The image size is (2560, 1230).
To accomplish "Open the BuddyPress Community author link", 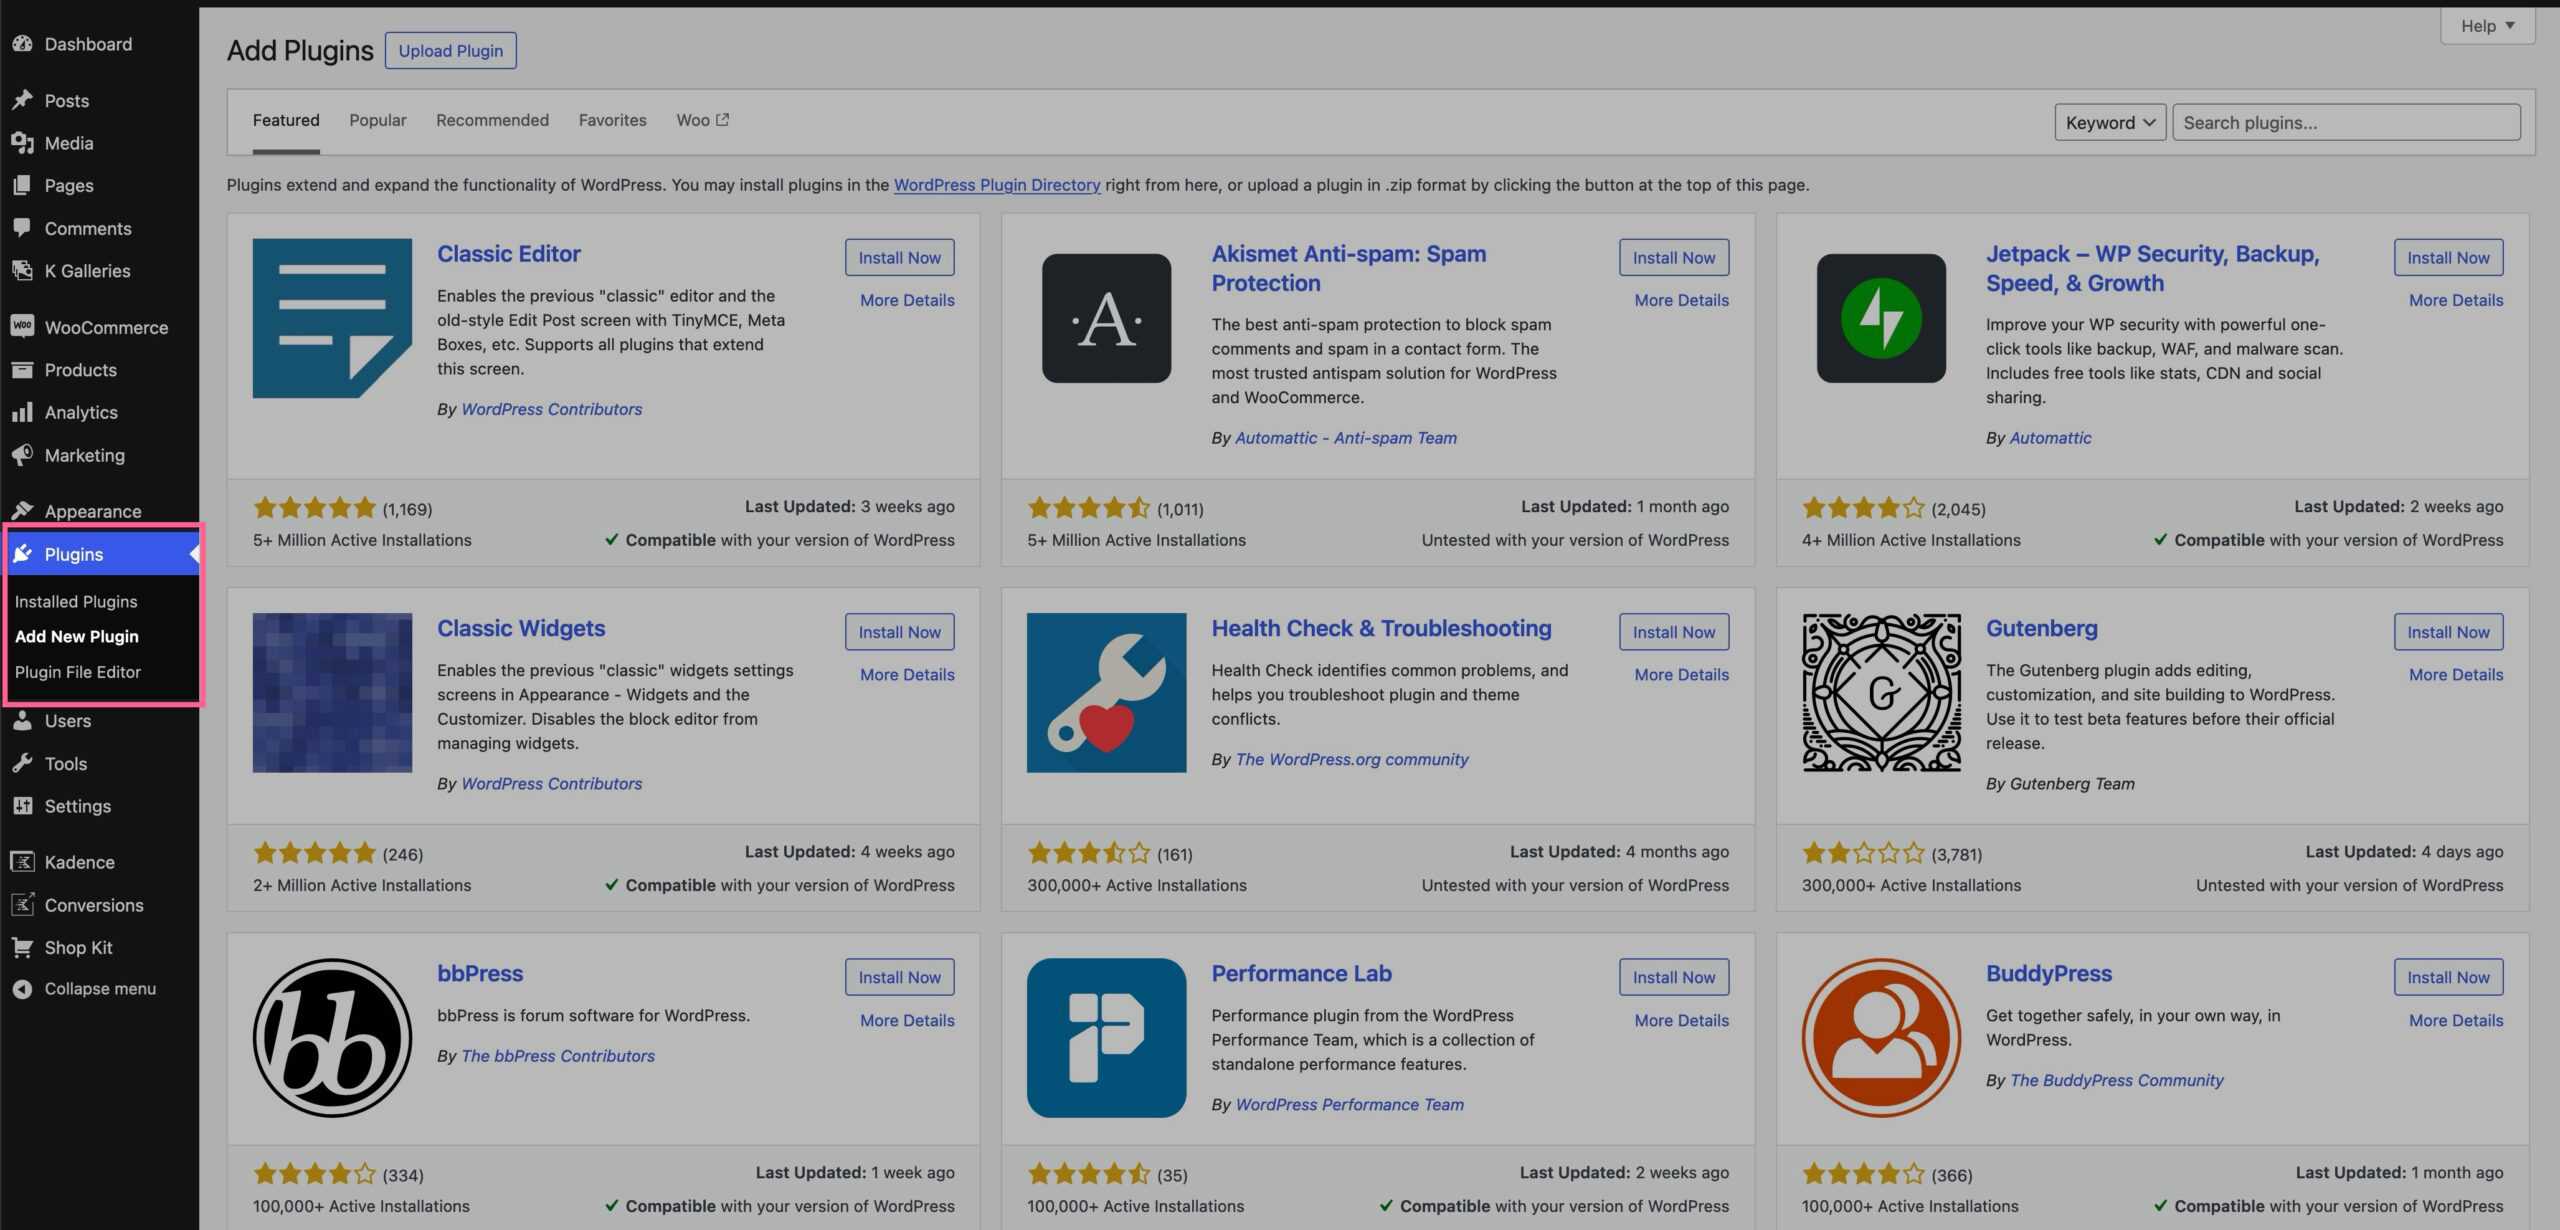I will (2117, 1080).
